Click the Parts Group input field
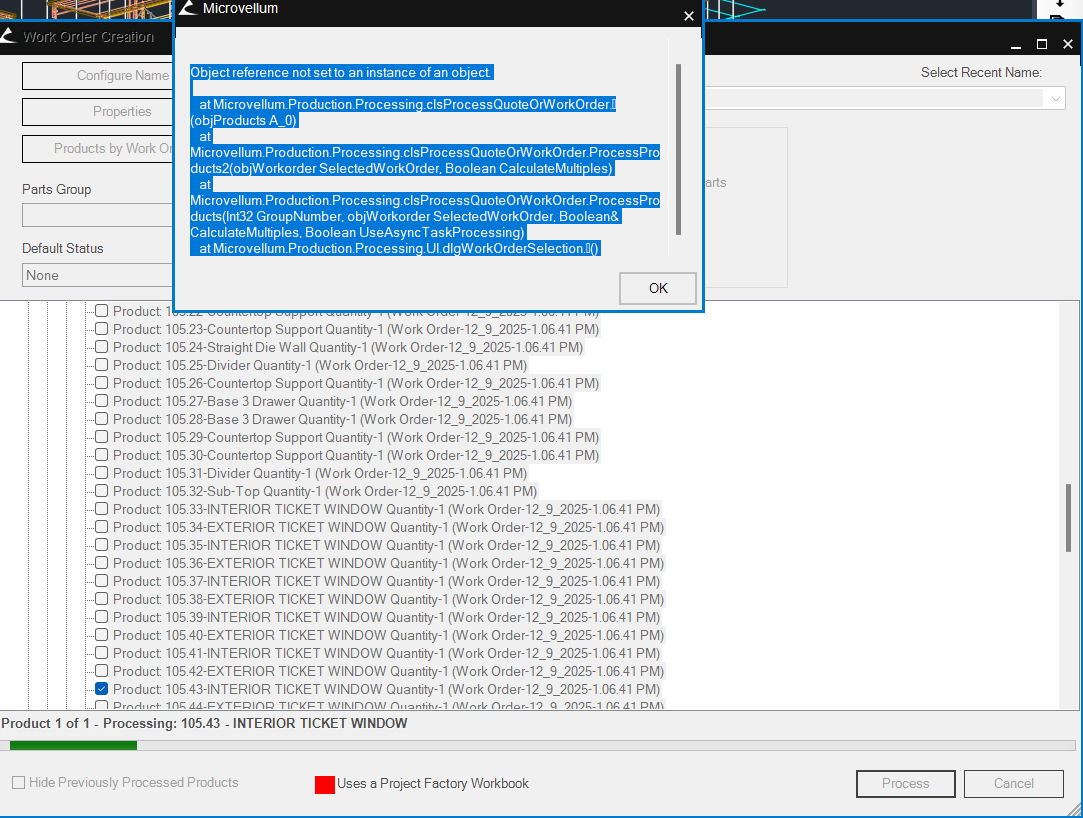1083x818 pixels. click(98, 216)
